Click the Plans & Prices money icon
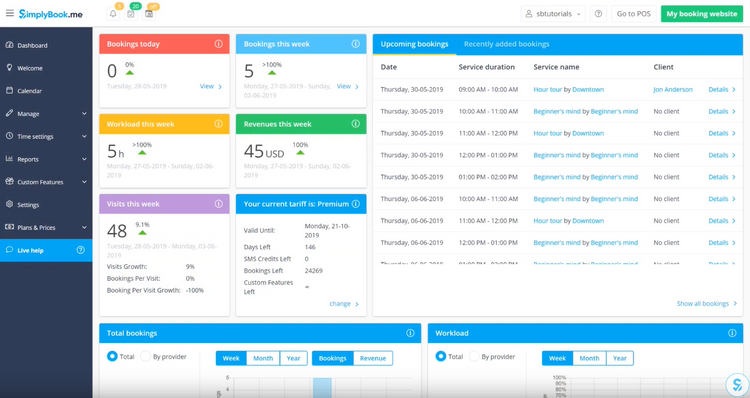Screen dimensions: 750x398 (9, 227)
